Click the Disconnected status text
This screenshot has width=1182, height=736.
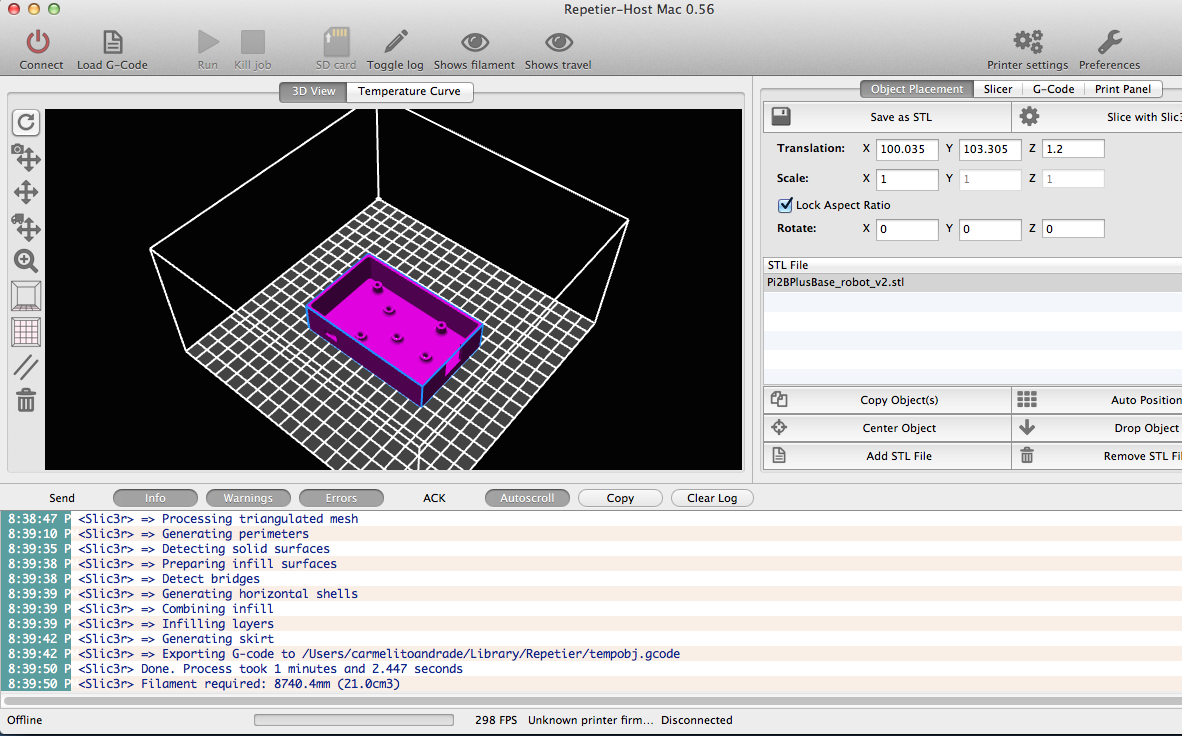pos(697,720)
